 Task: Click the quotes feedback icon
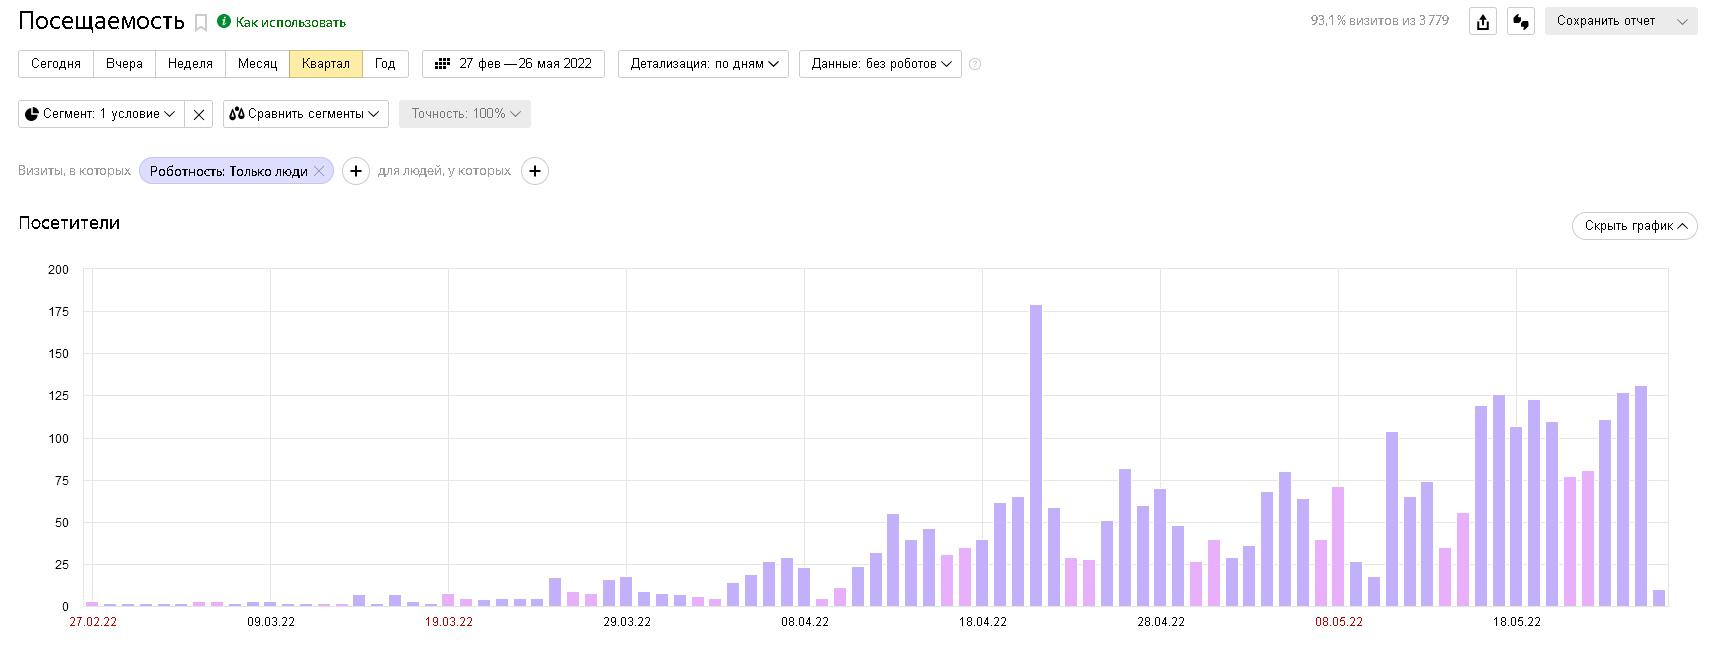coord(1521,22)
